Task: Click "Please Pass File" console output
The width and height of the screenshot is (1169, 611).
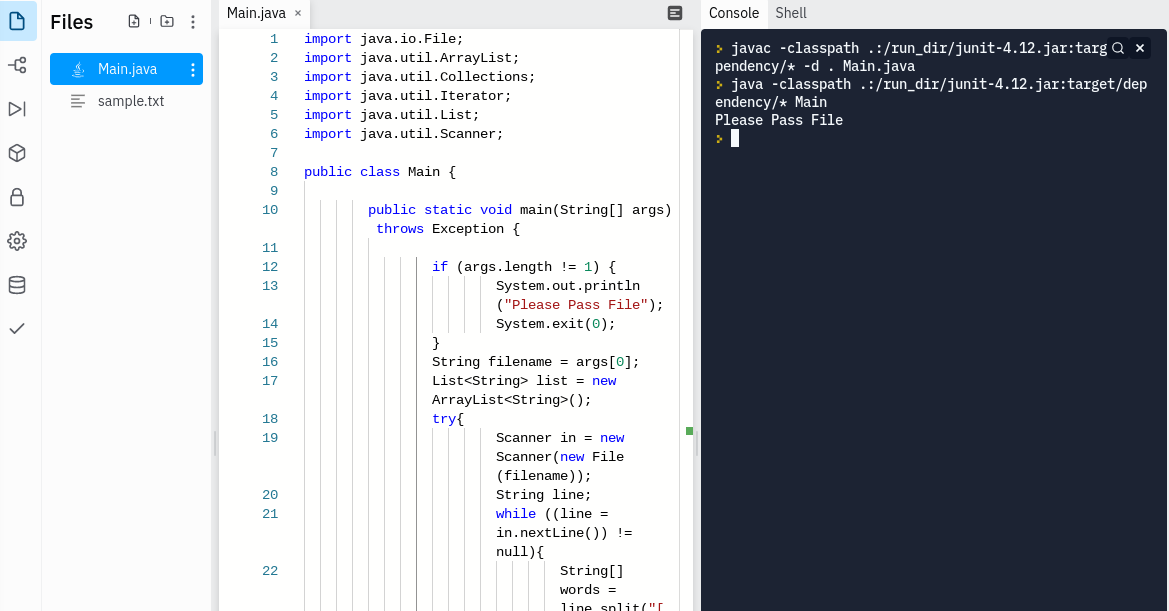Action: tap(779, 120)
